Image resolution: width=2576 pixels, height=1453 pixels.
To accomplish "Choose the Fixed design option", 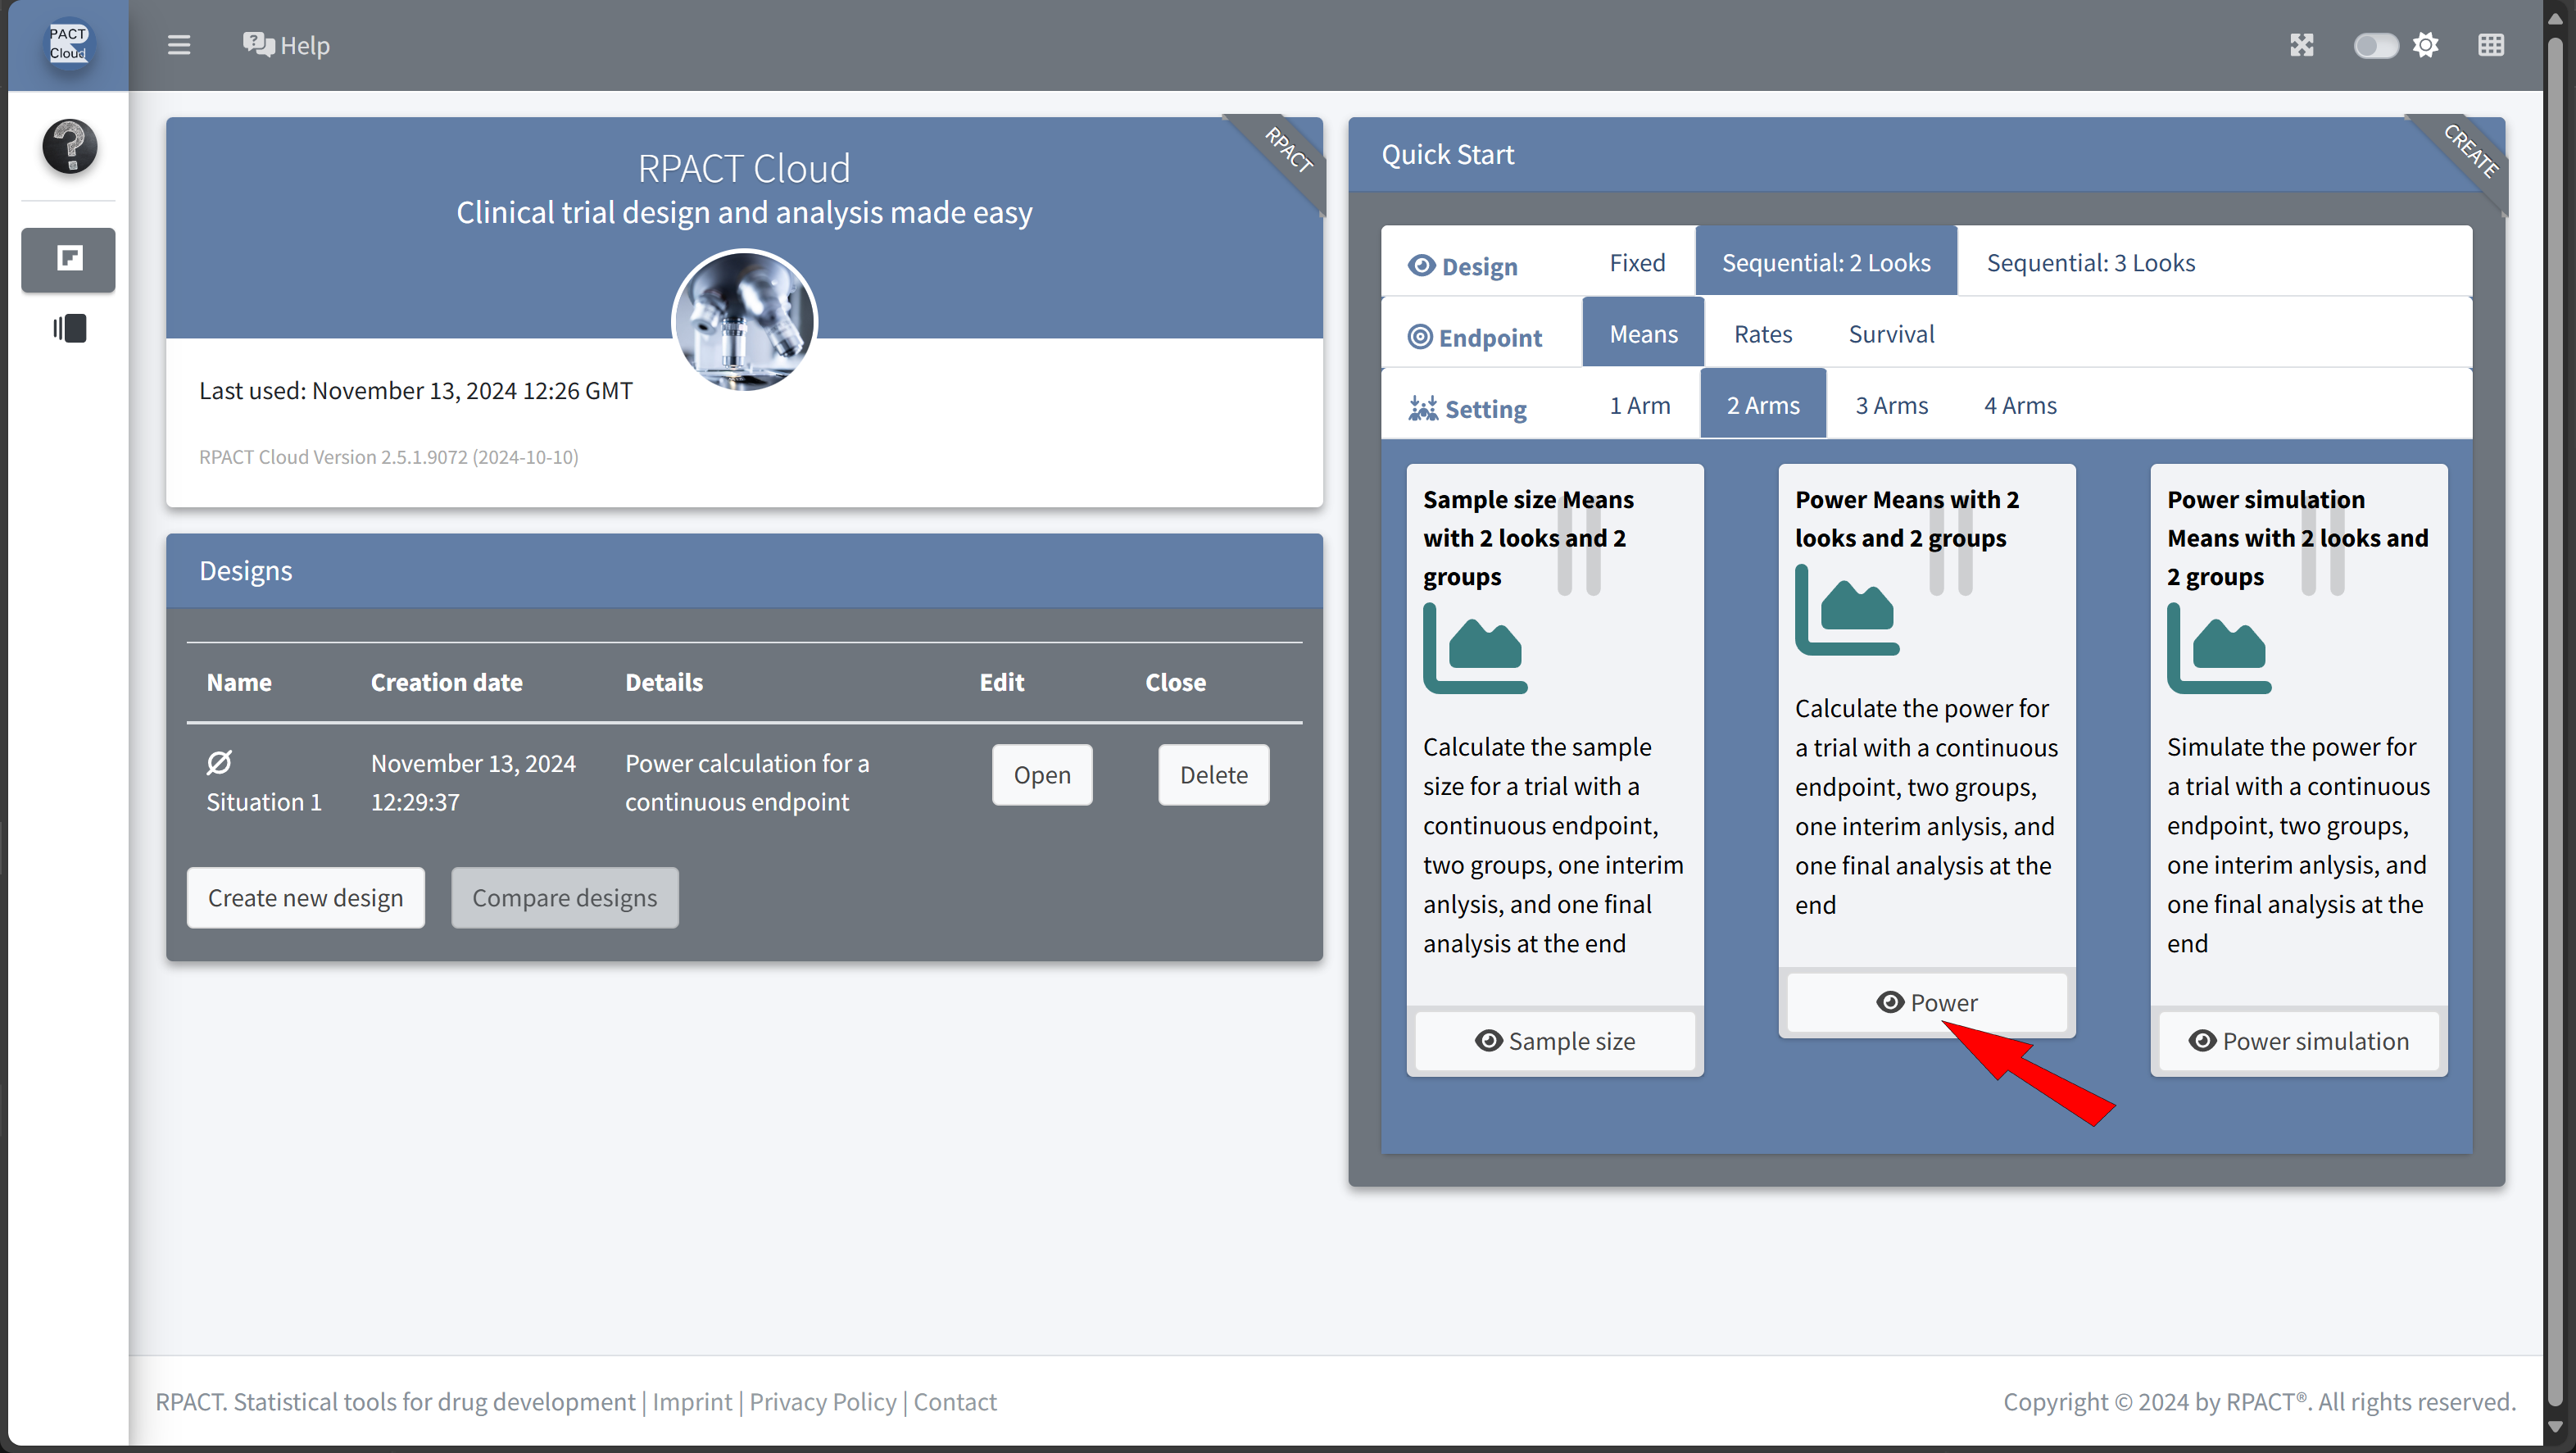I will 1636,262.
